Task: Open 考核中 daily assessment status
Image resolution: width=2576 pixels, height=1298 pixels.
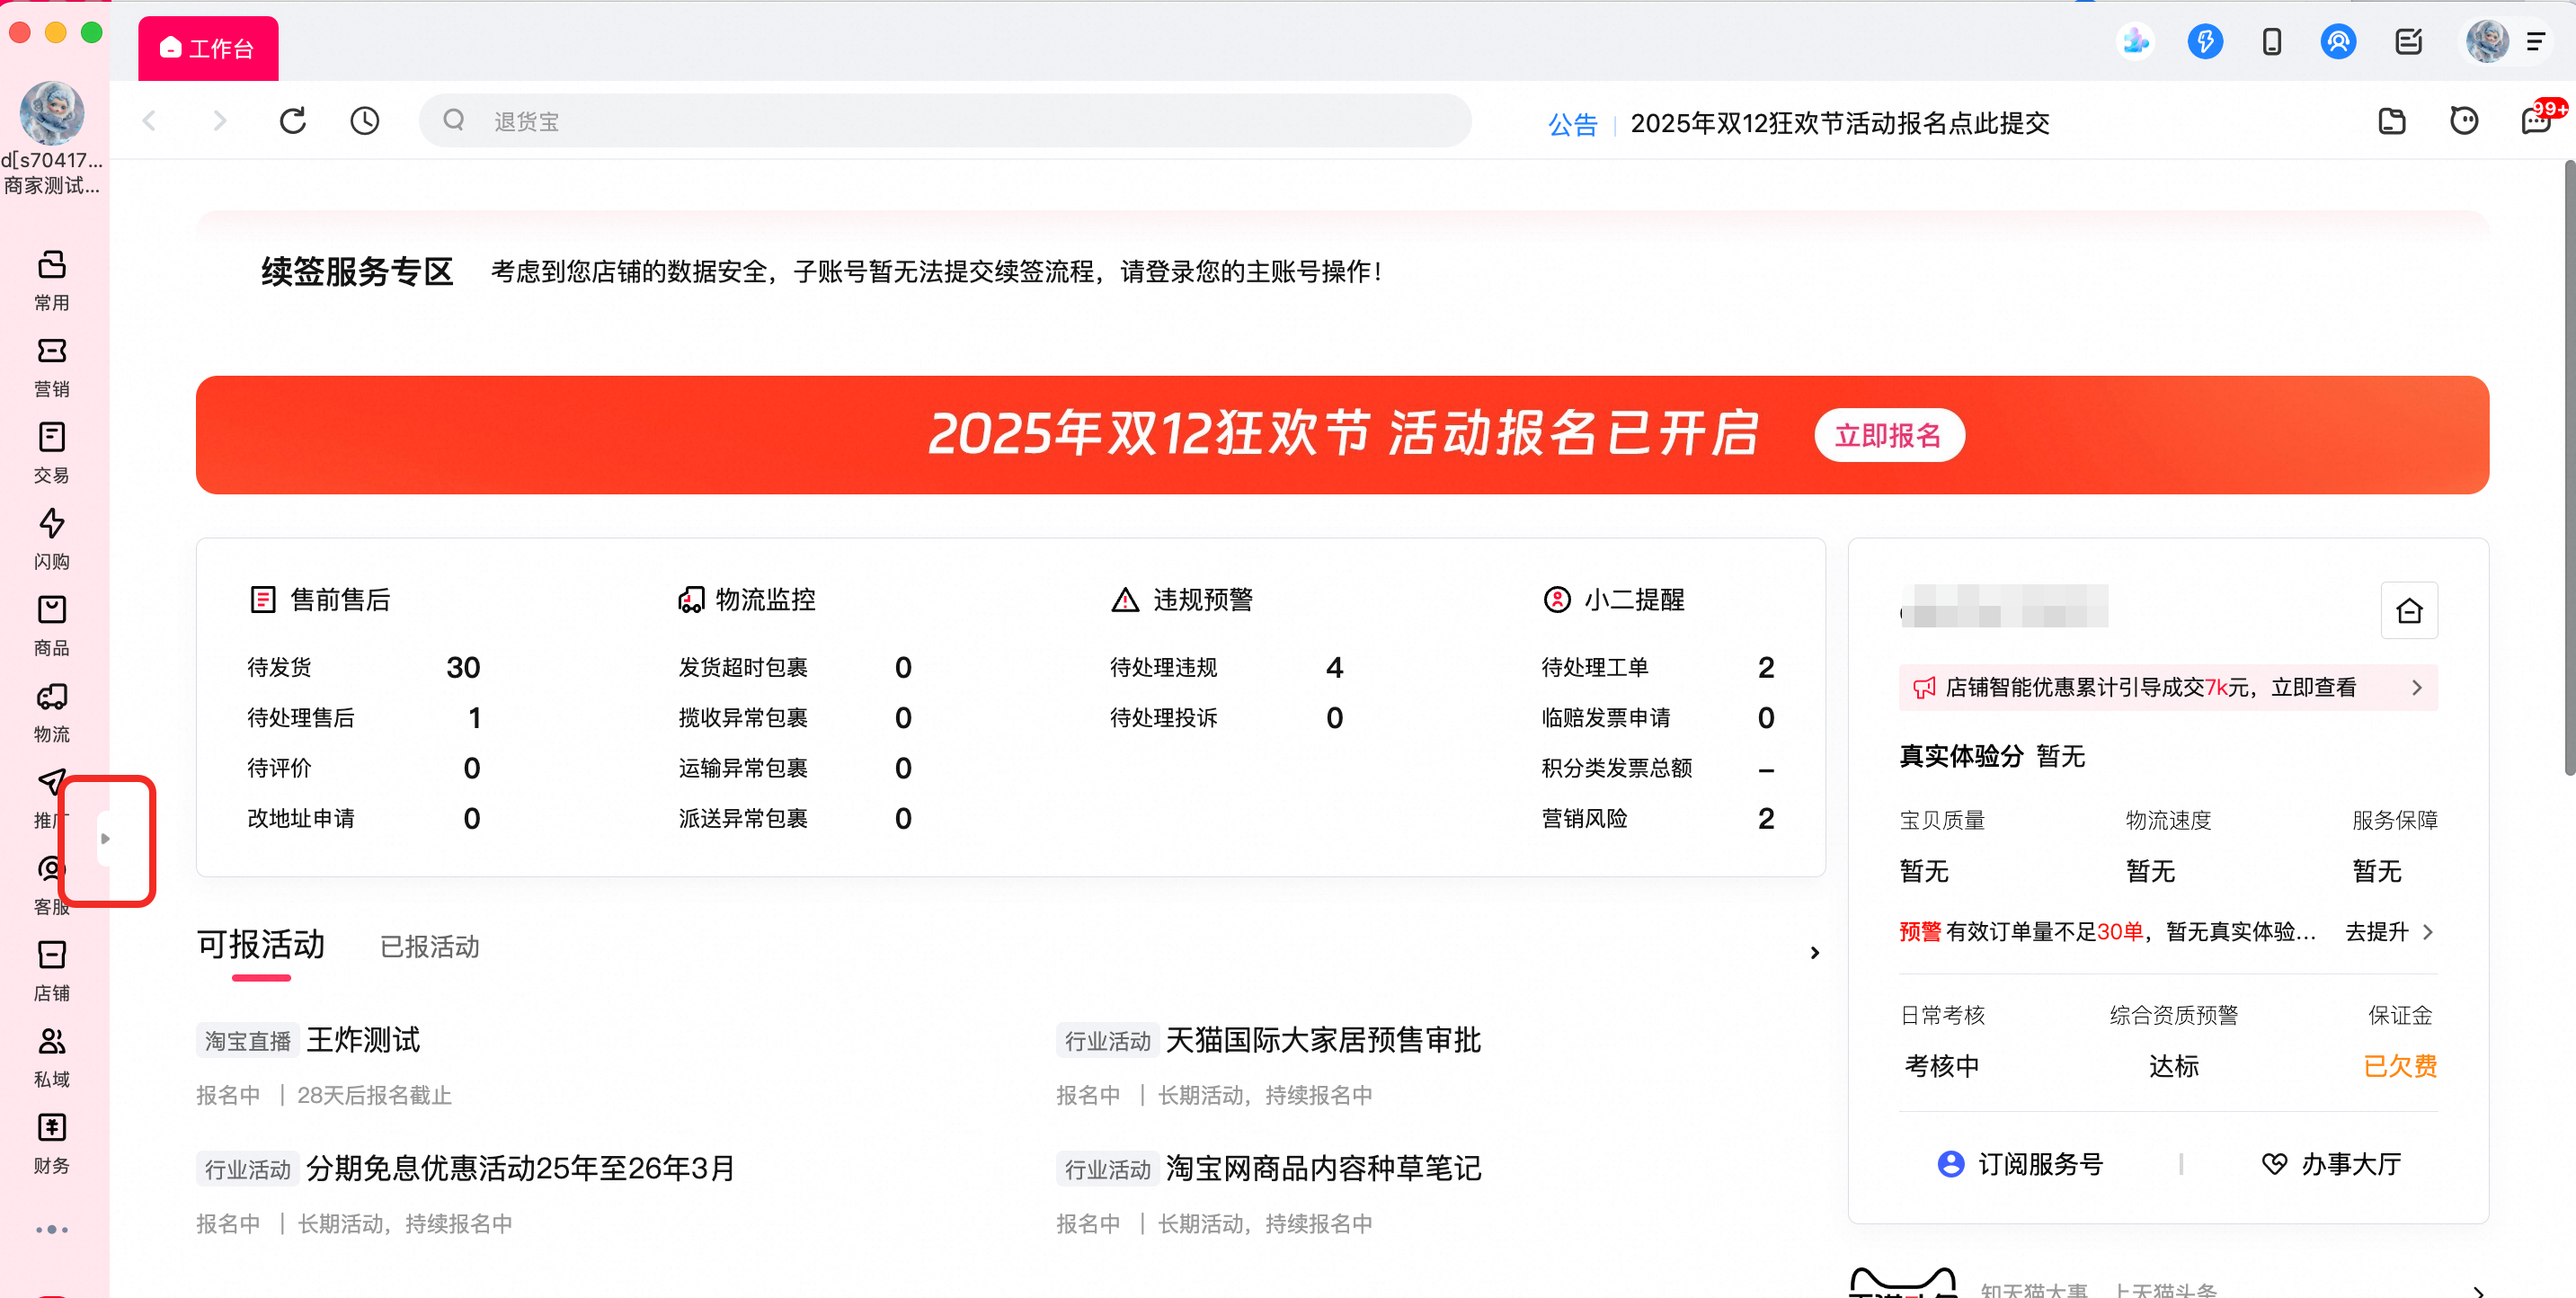Action: coord(1941,1066)
